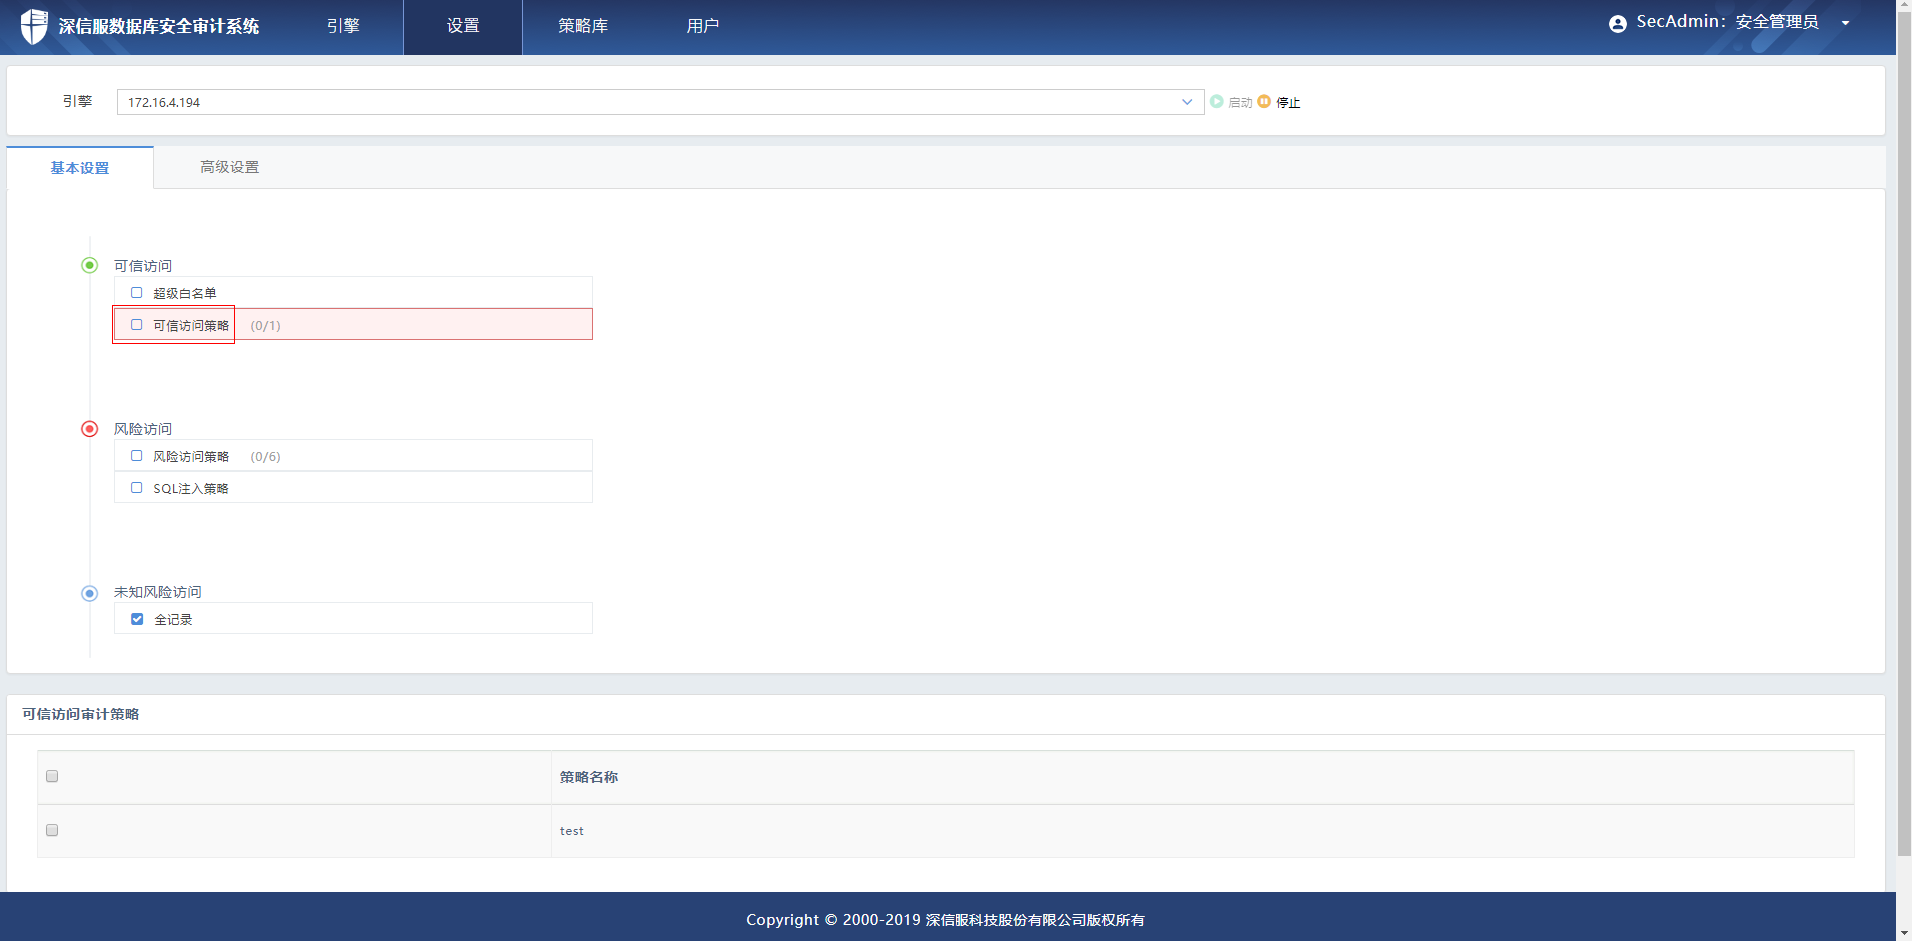The image size is (1912, 943).
Task: Open the 策略库 menu
Action: pyautogui.click(x=583, y=26)
